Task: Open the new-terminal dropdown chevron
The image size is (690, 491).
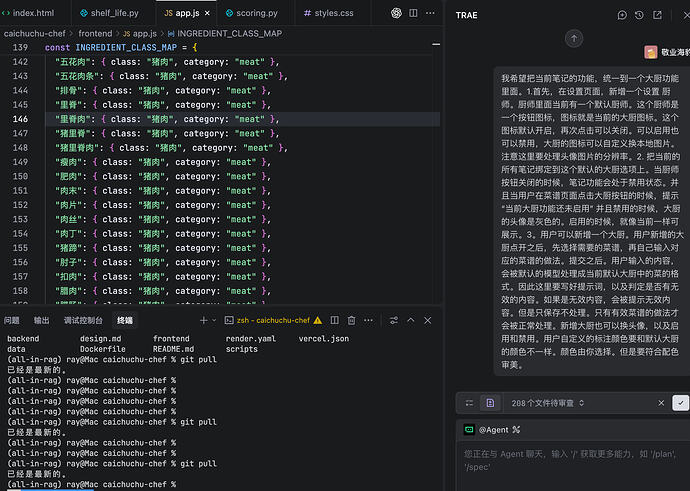Action: [214, 320]
